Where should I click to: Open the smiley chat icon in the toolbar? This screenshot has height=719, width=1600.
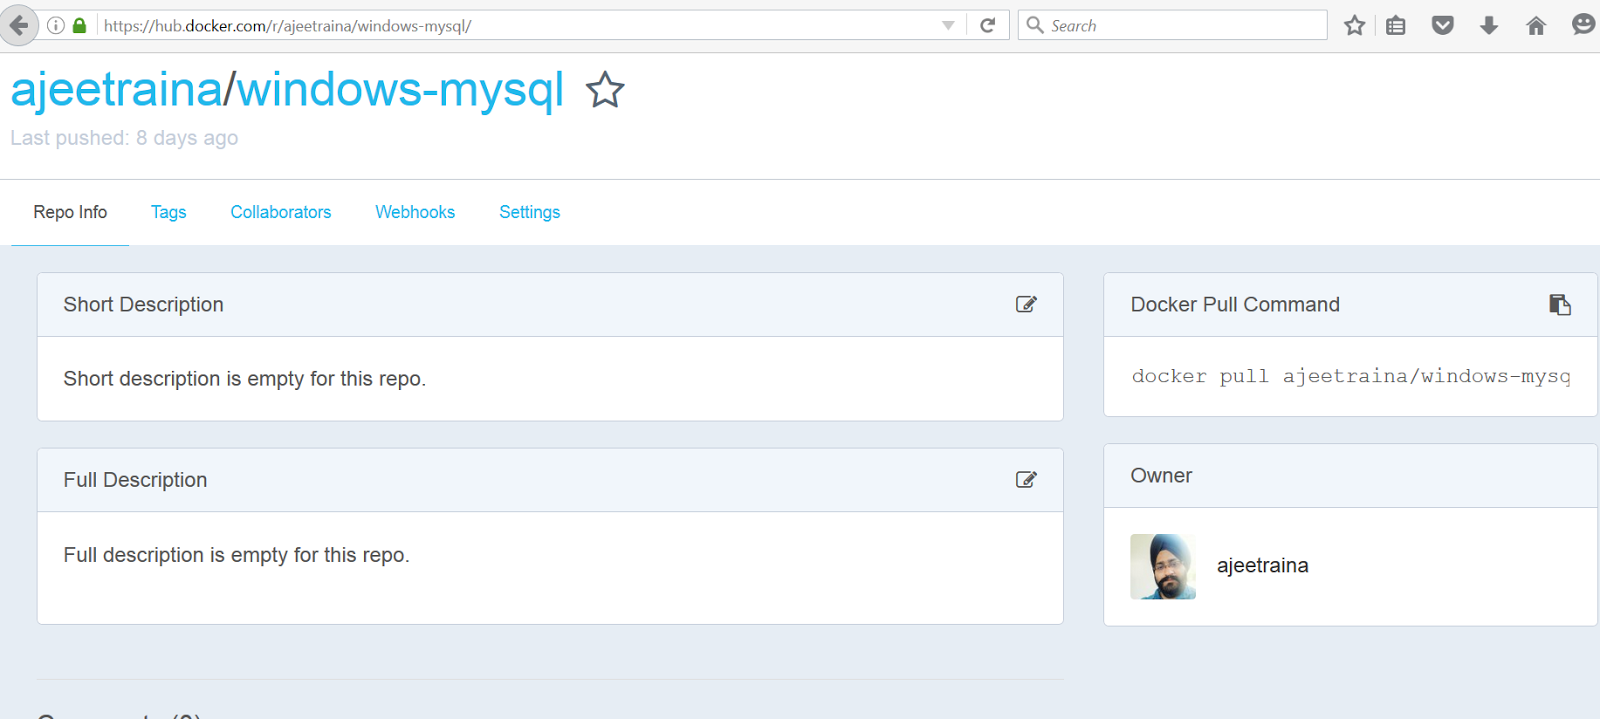click(x=1583, y=25)
